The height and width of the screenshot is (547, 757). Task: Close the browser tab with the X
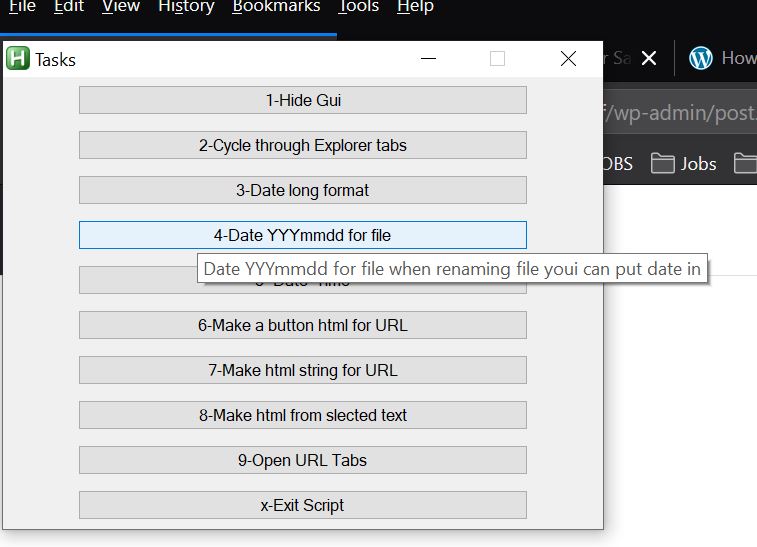pyautogui.click(x=649, y=59)
